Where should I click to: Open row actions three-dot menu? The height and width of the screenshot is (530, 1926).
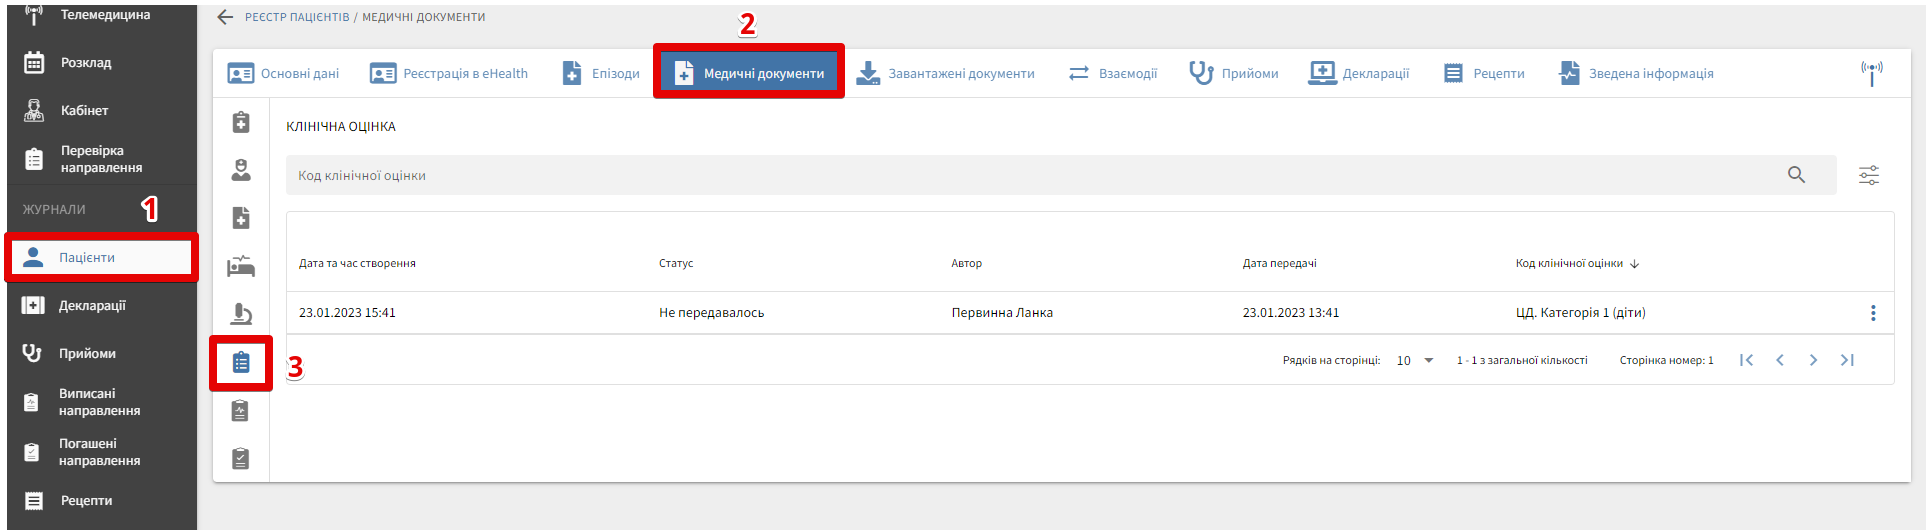[1872, 313]
